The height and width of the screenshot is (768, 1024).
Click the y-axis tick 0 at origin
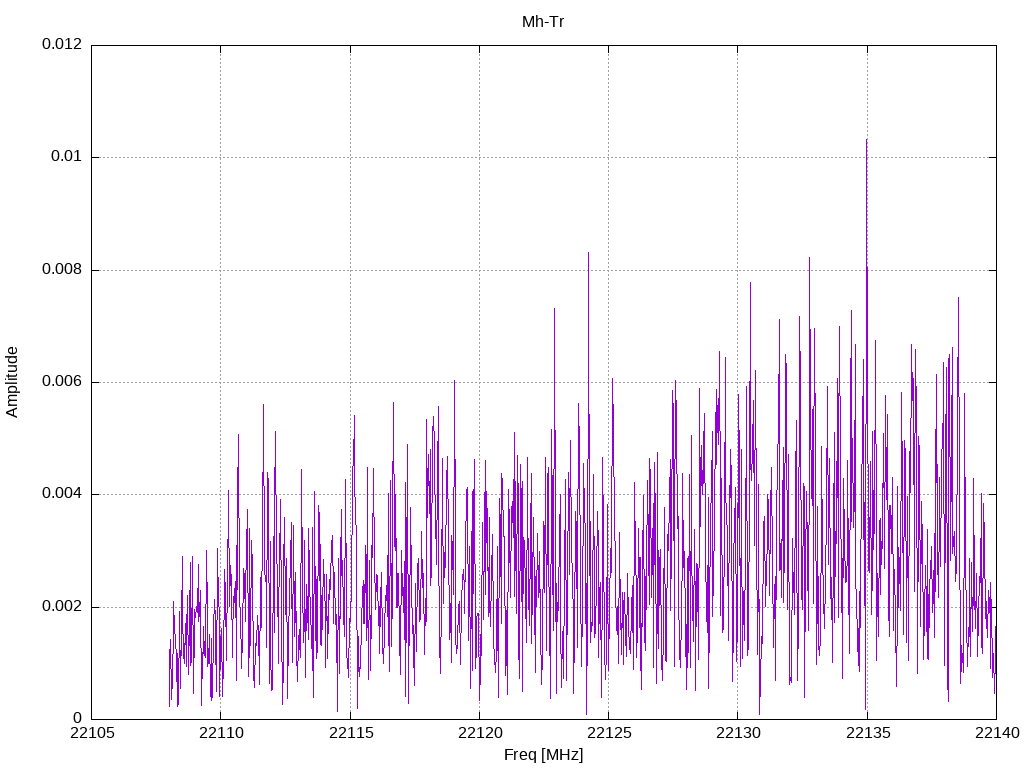pyautogui.click(x=78, y=719)
